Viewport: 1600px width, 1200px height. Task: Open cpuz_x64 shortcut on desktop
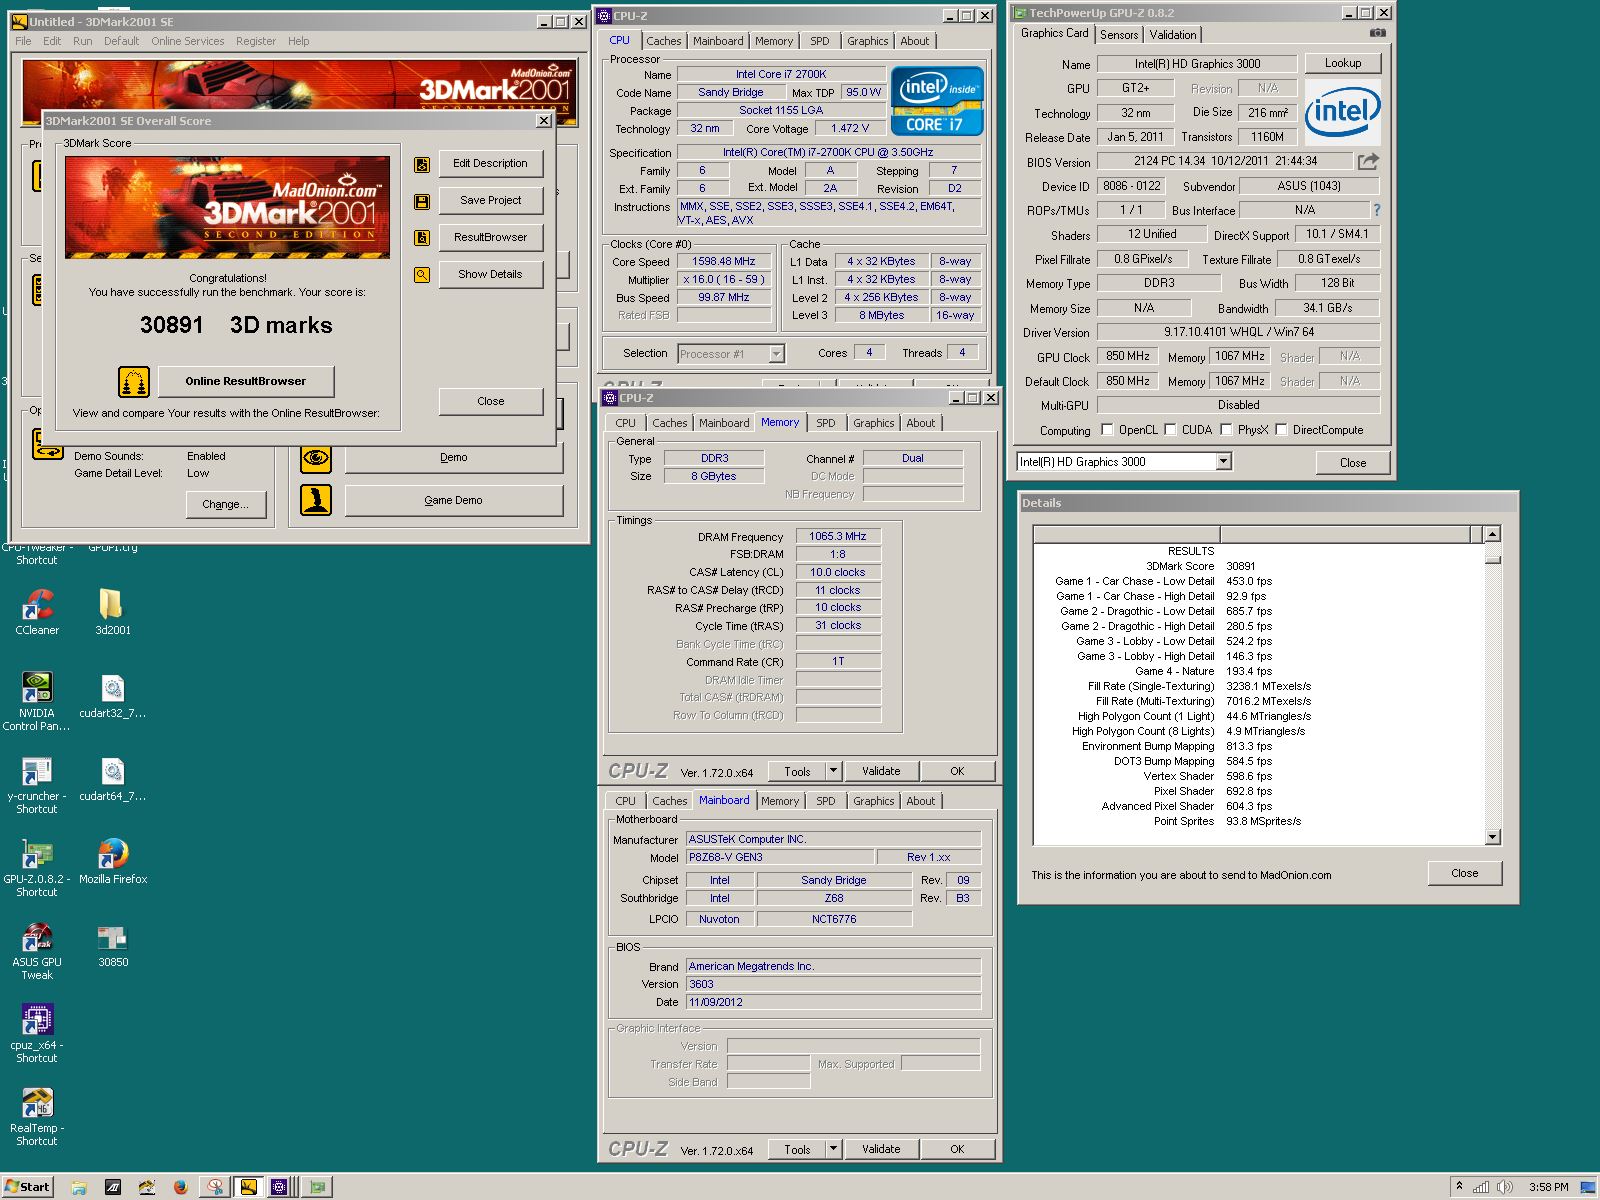(x=37, y=1033)
